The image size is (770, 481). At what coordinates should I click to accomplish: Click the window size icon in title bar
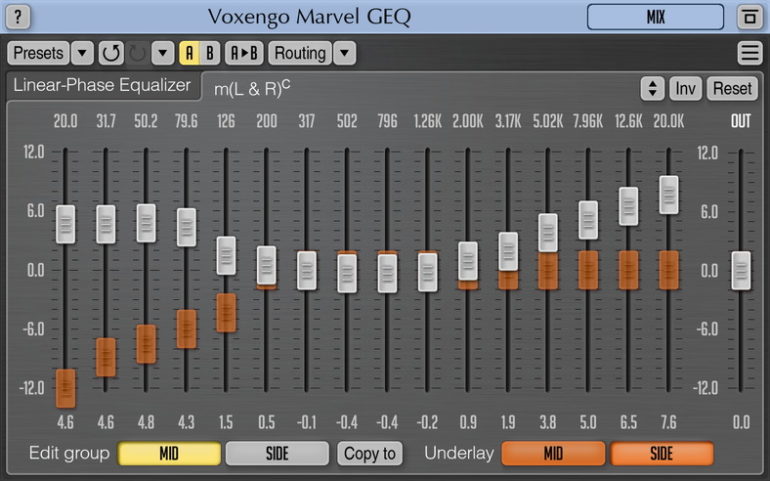click(748, 17)
